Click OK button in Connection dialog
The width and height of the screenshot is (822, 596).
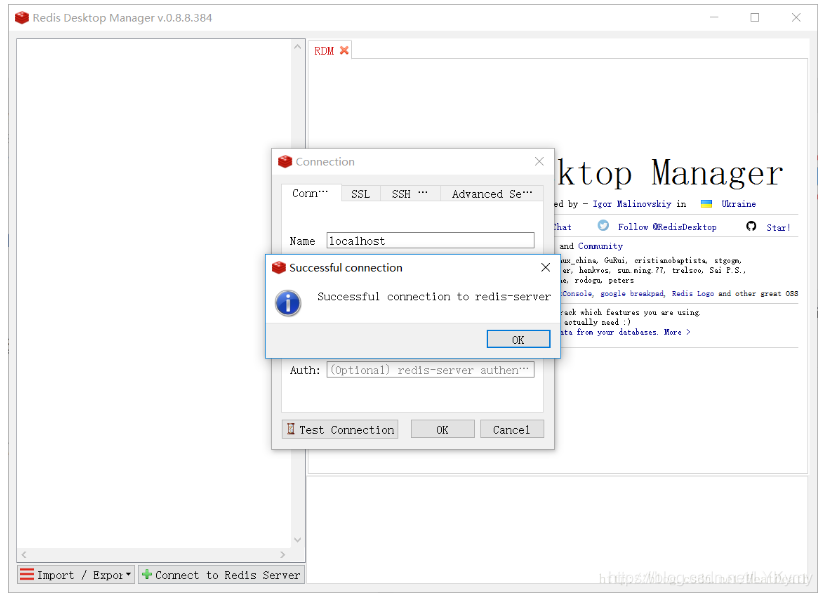point(442,429)
